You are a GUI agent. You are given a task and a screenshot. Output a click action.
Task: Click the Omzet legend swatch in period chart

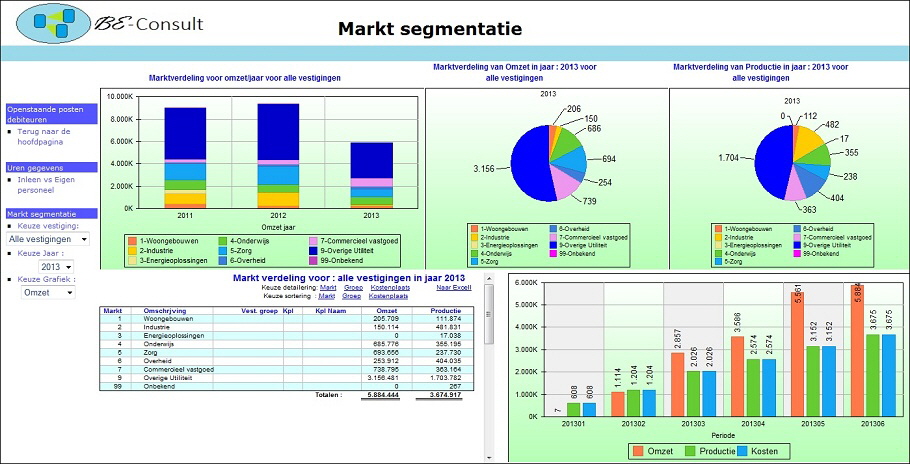(x=637, y=452)
